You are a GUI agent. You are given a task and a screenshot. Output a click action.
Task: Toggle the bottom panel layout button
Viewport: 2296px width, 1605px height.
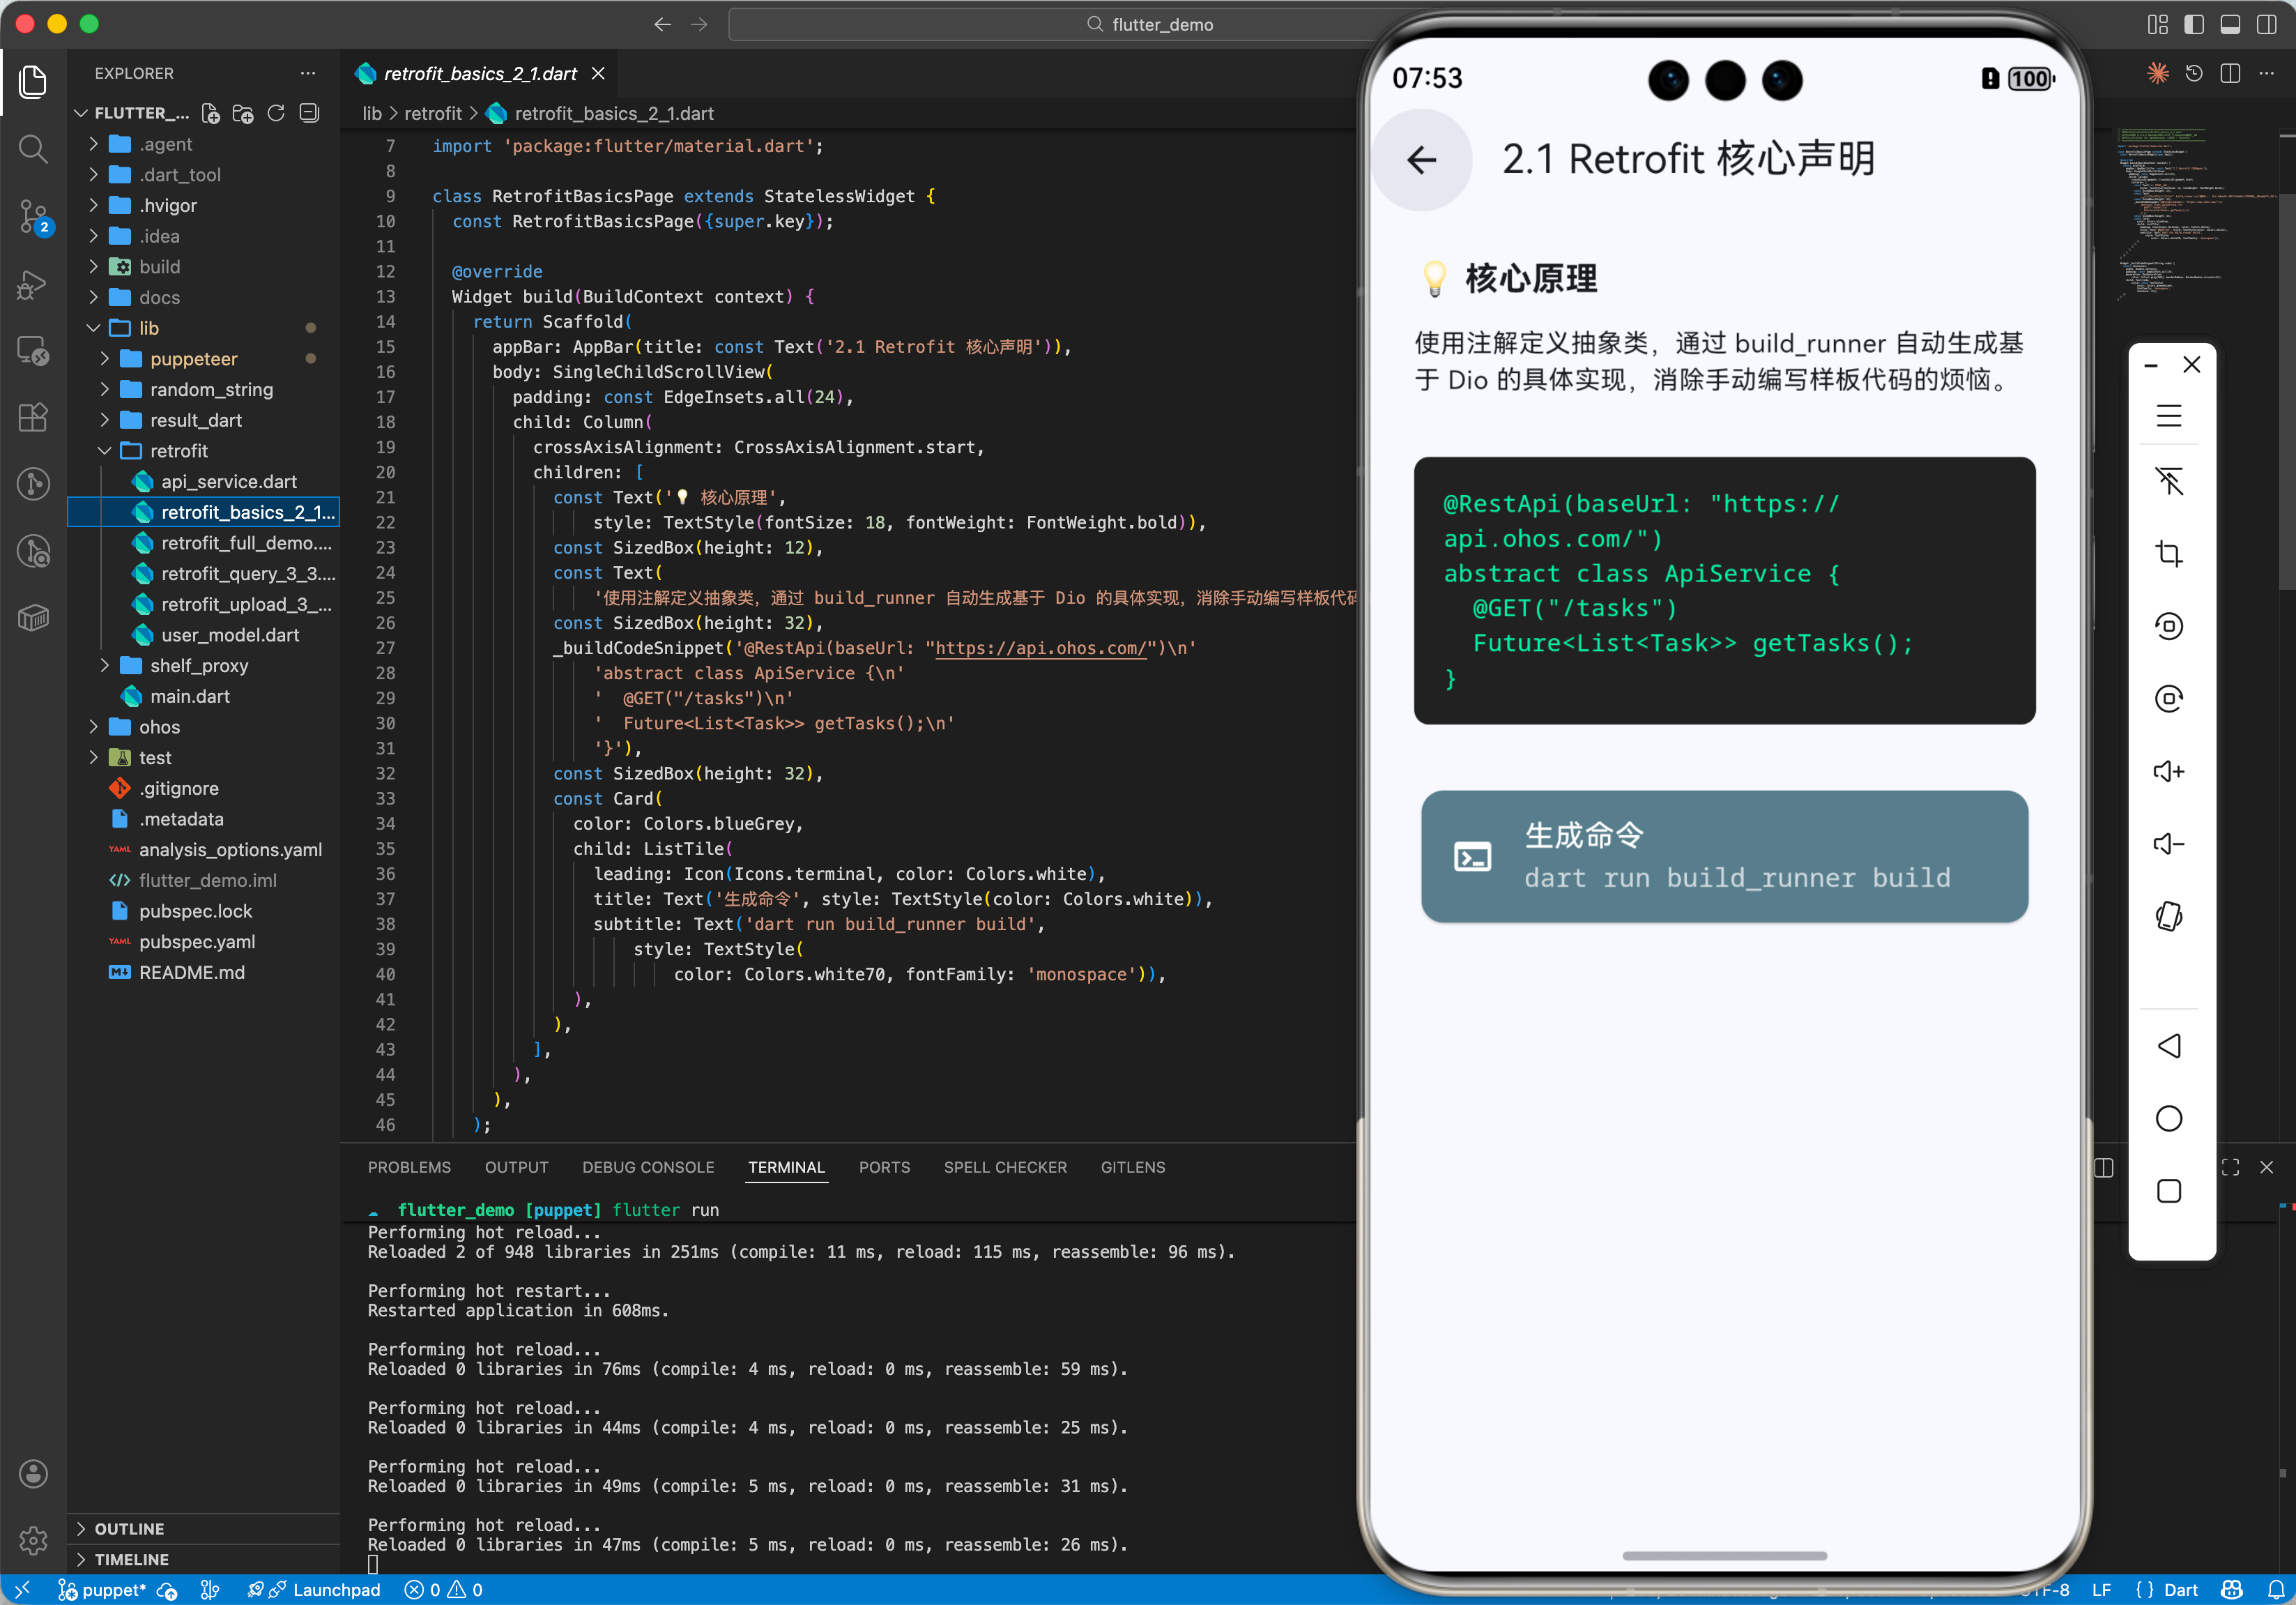pyautogui.click(x=2230, y=25)
